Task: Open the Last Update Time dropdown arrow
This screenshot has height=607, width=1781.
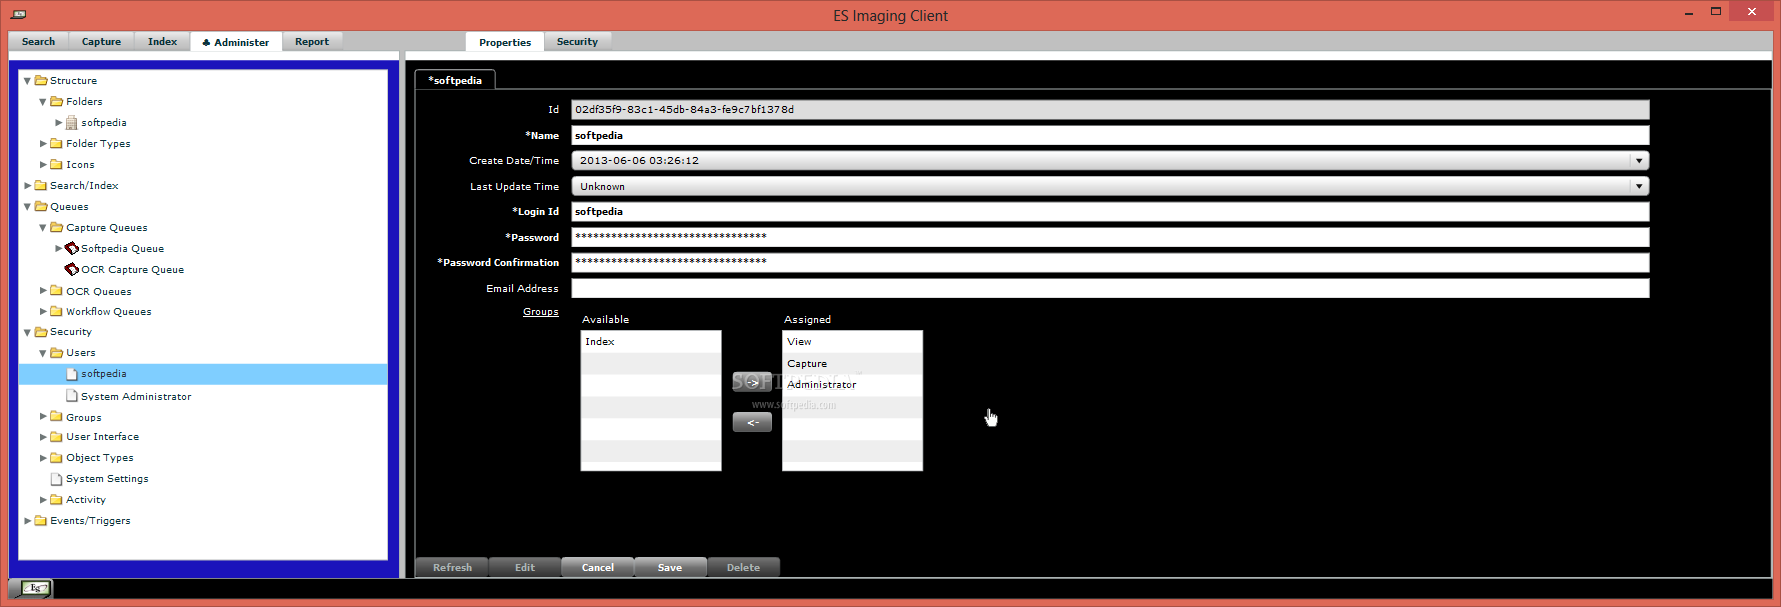Action: [1639, 186]
